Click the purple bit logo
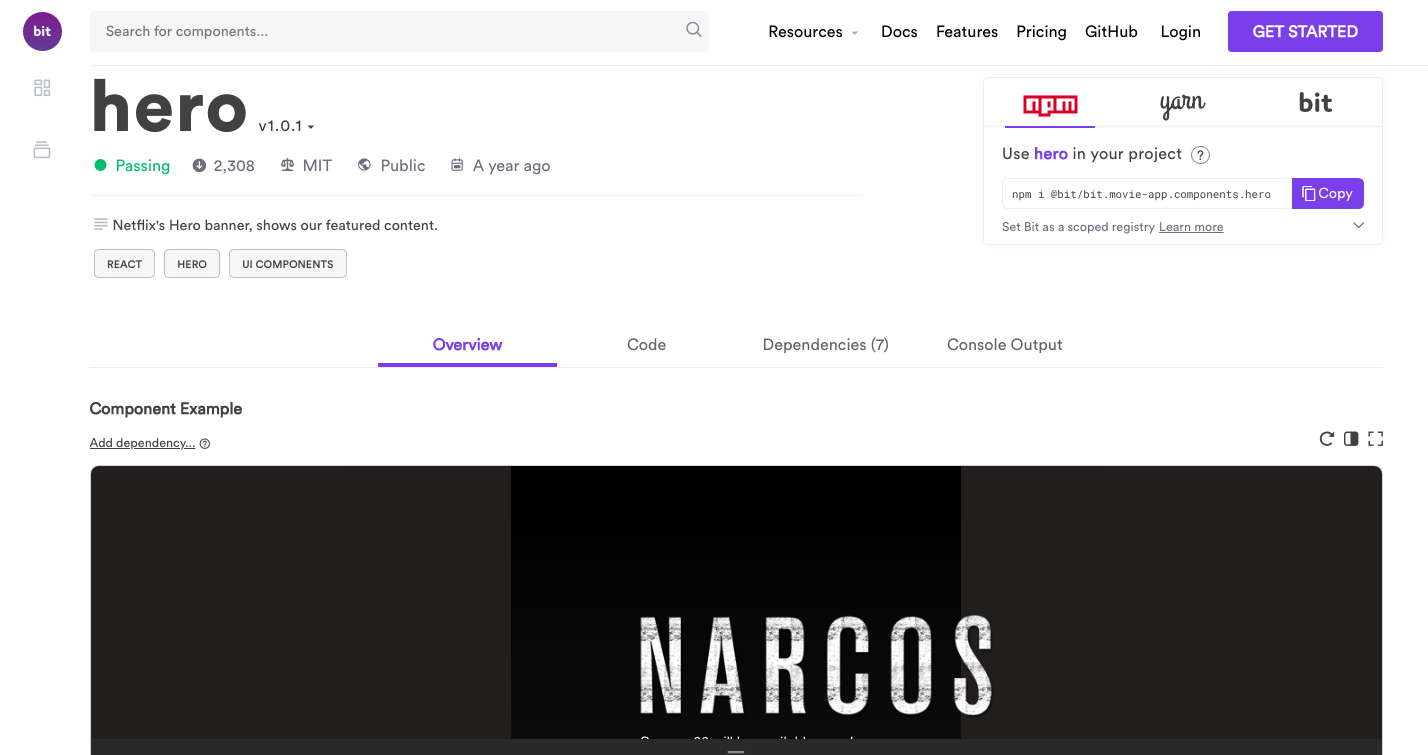1428x755 pixels. point(42,31)
